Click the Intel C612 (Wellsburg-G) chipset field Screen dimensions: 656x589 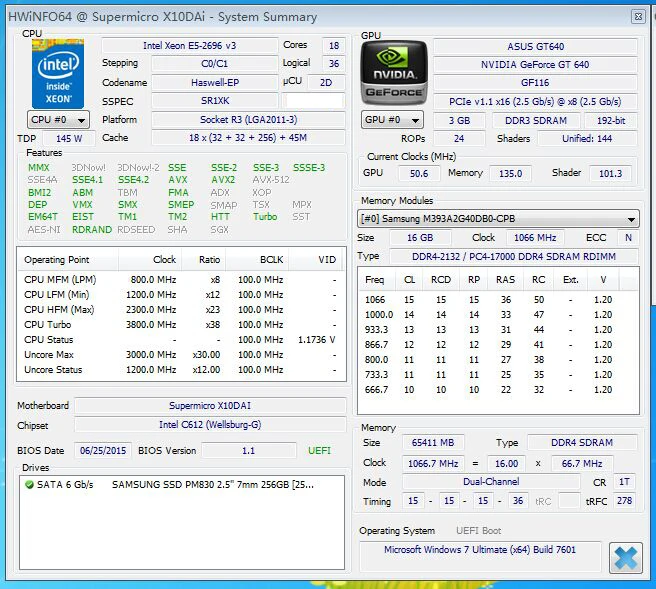(210, 425)
